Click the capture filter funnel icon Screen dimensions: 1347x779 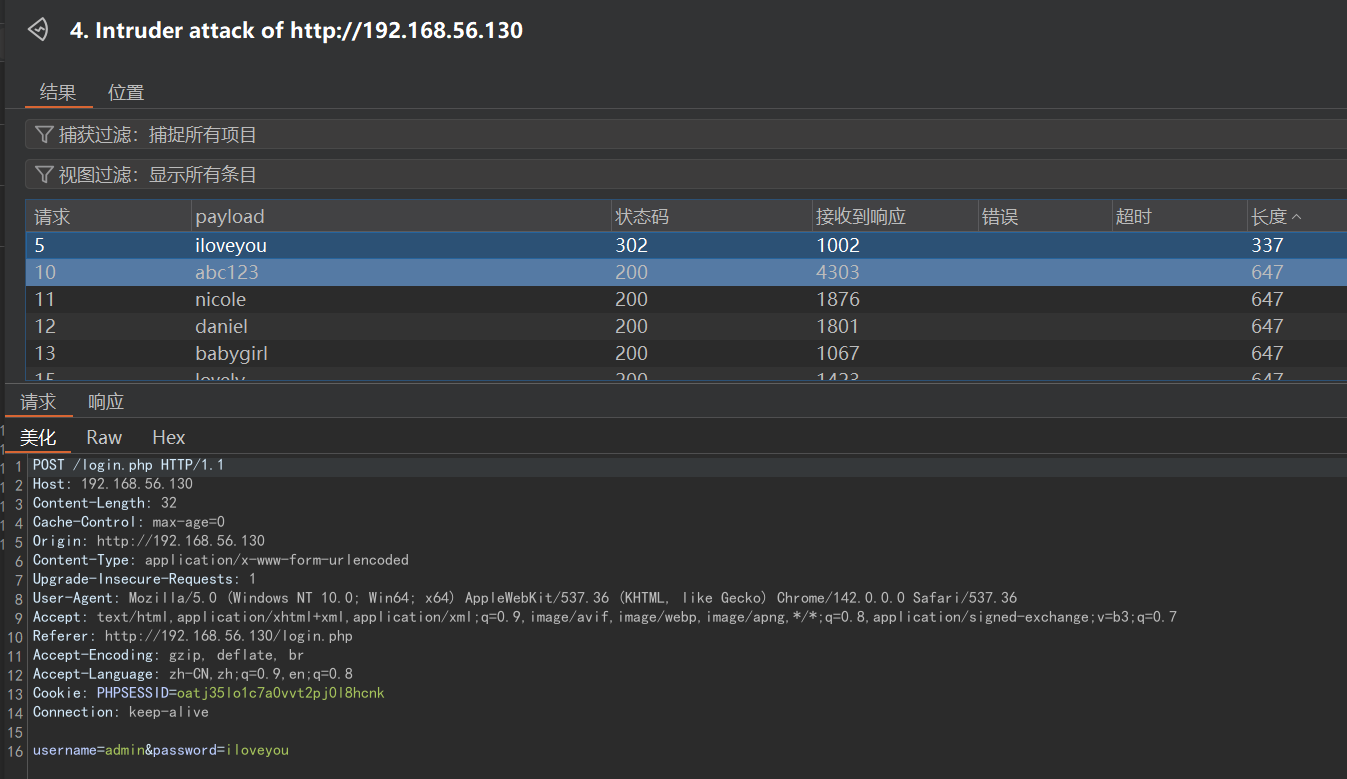pos(44,134)
